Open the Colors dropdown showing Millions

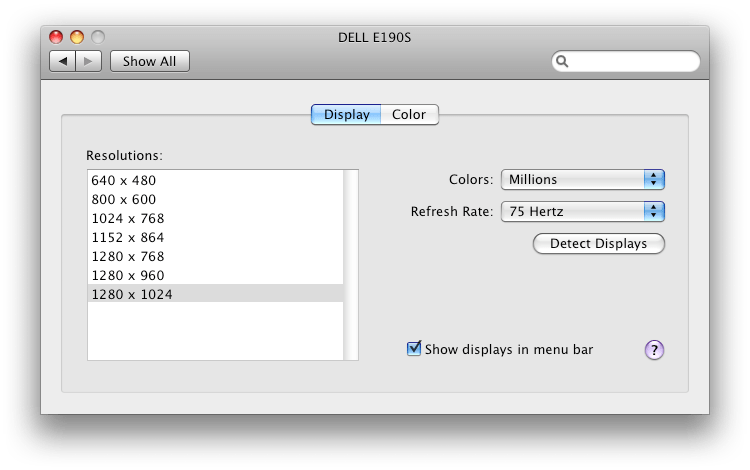point(583,179)
